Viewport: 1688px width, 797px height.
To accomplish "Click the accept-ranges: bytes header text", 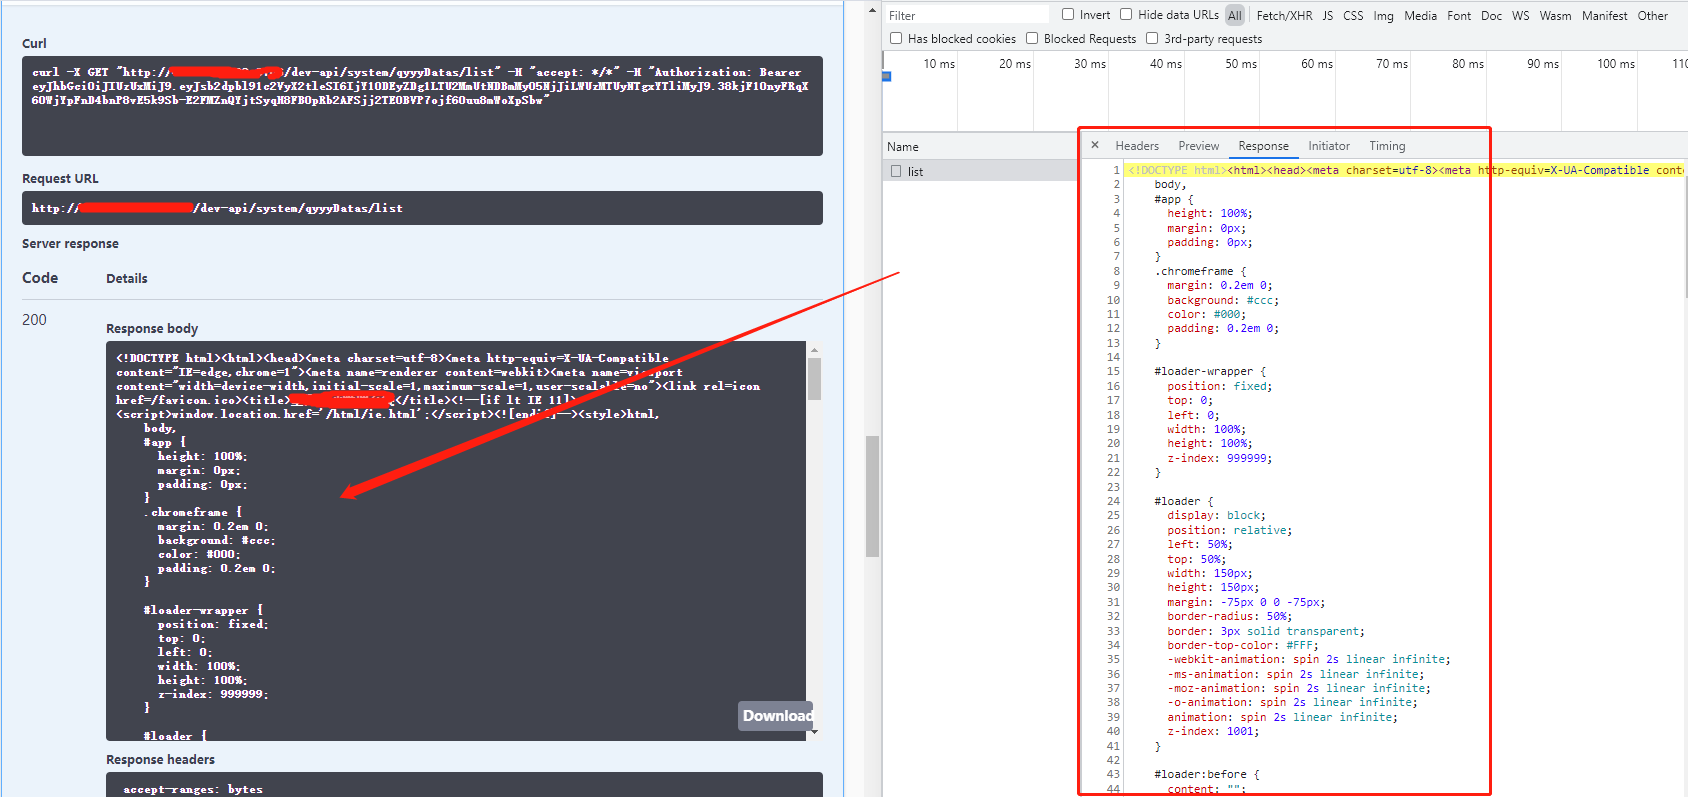I will [x=193, y=789].
